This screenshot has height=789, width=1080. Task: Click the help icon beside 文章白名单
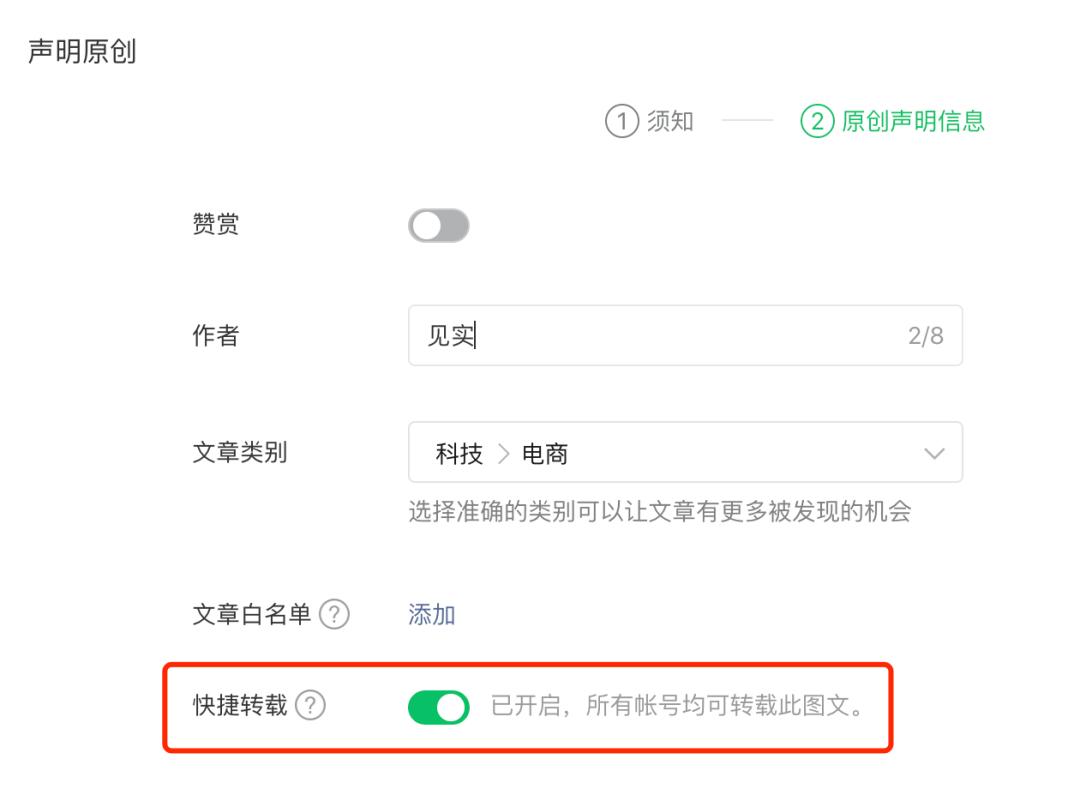pyautogui.click(x=334, y=614)
